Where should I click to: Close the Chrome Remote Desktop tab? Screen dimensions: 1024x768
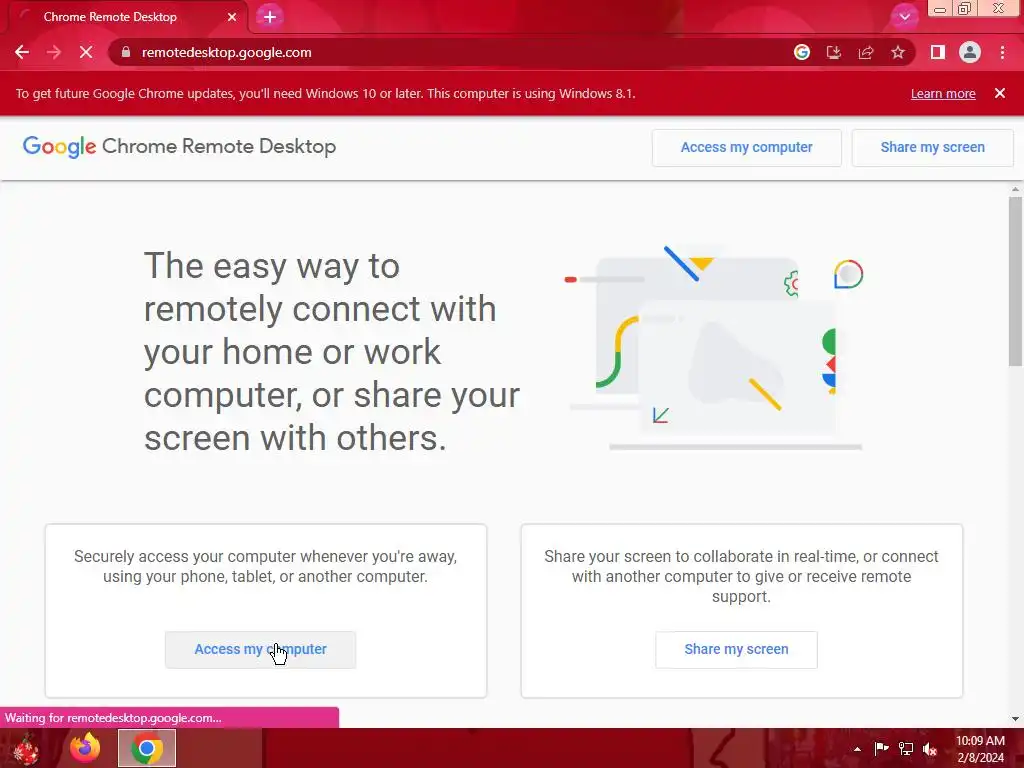tap(232, 17)
